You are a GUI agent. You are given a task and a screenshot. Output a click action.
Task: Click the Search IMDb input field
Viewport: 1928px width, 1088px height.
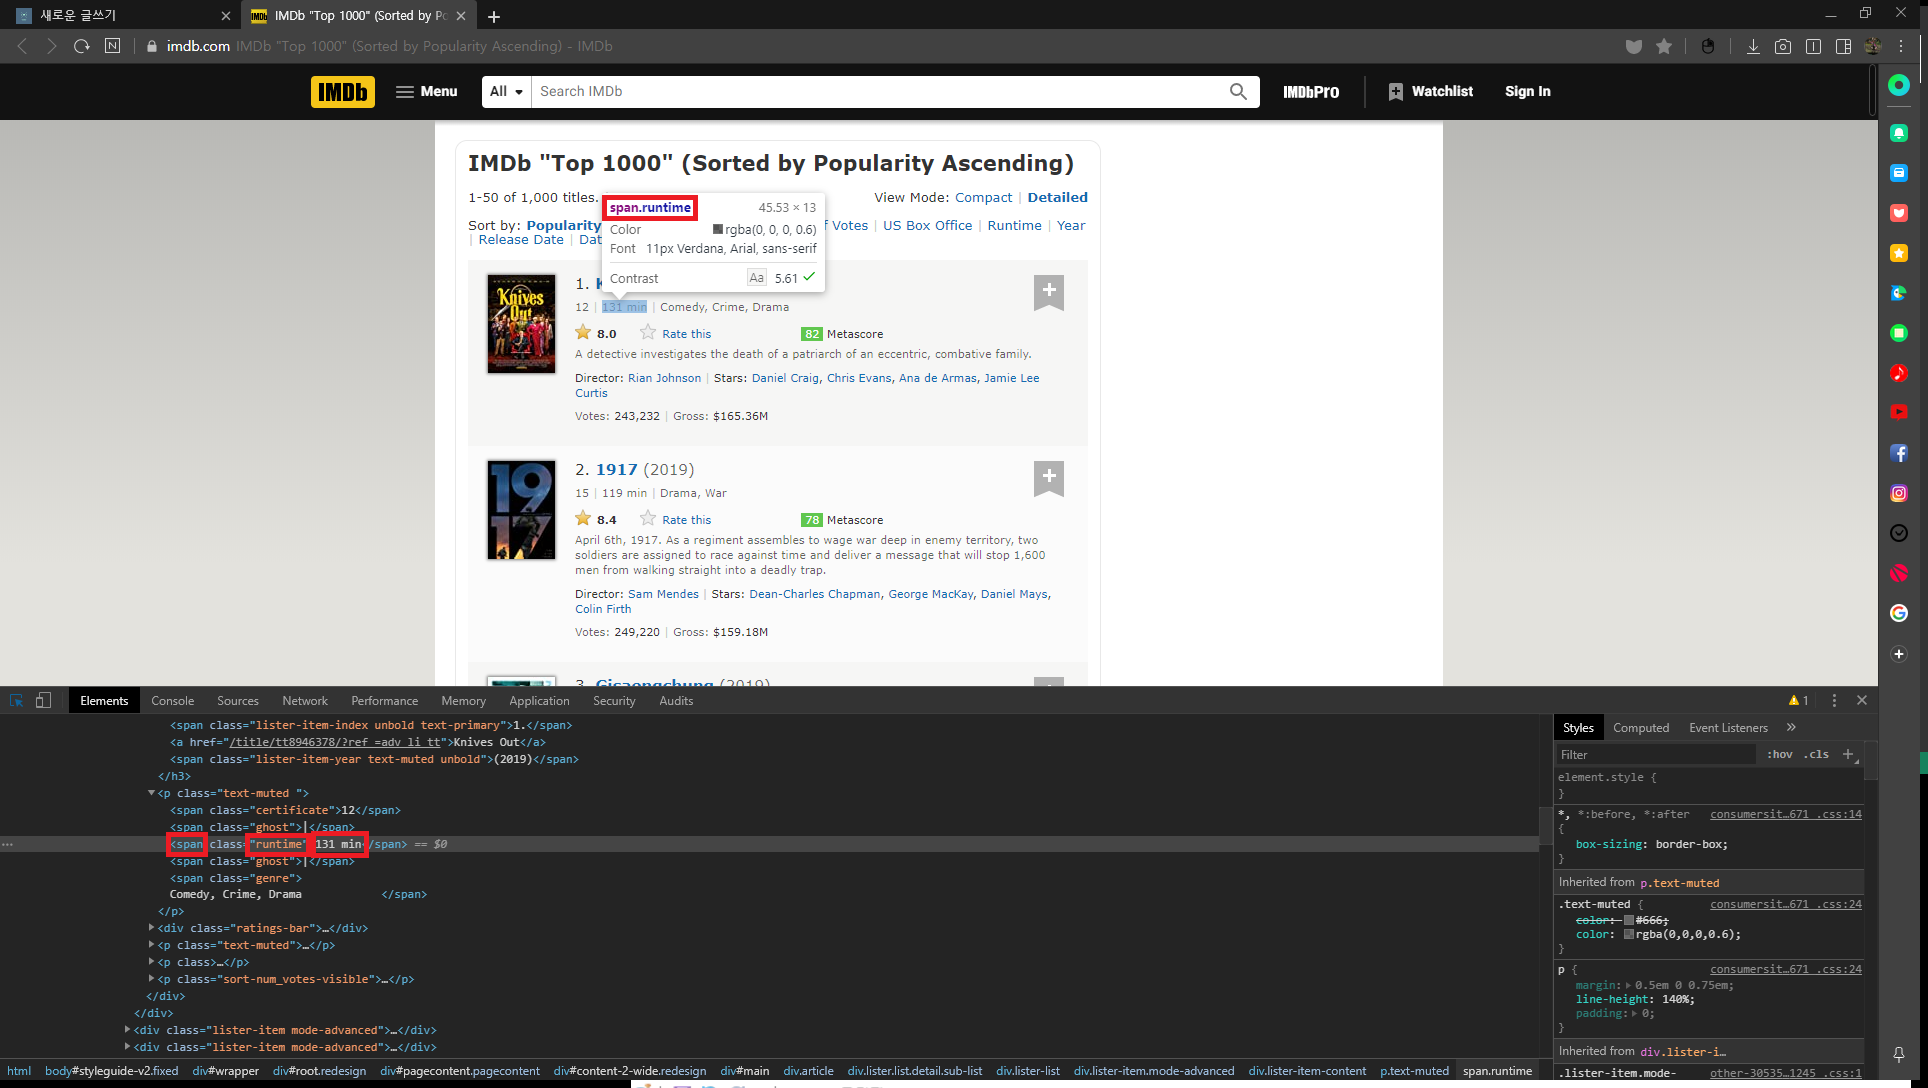click(x=880, y=92)
